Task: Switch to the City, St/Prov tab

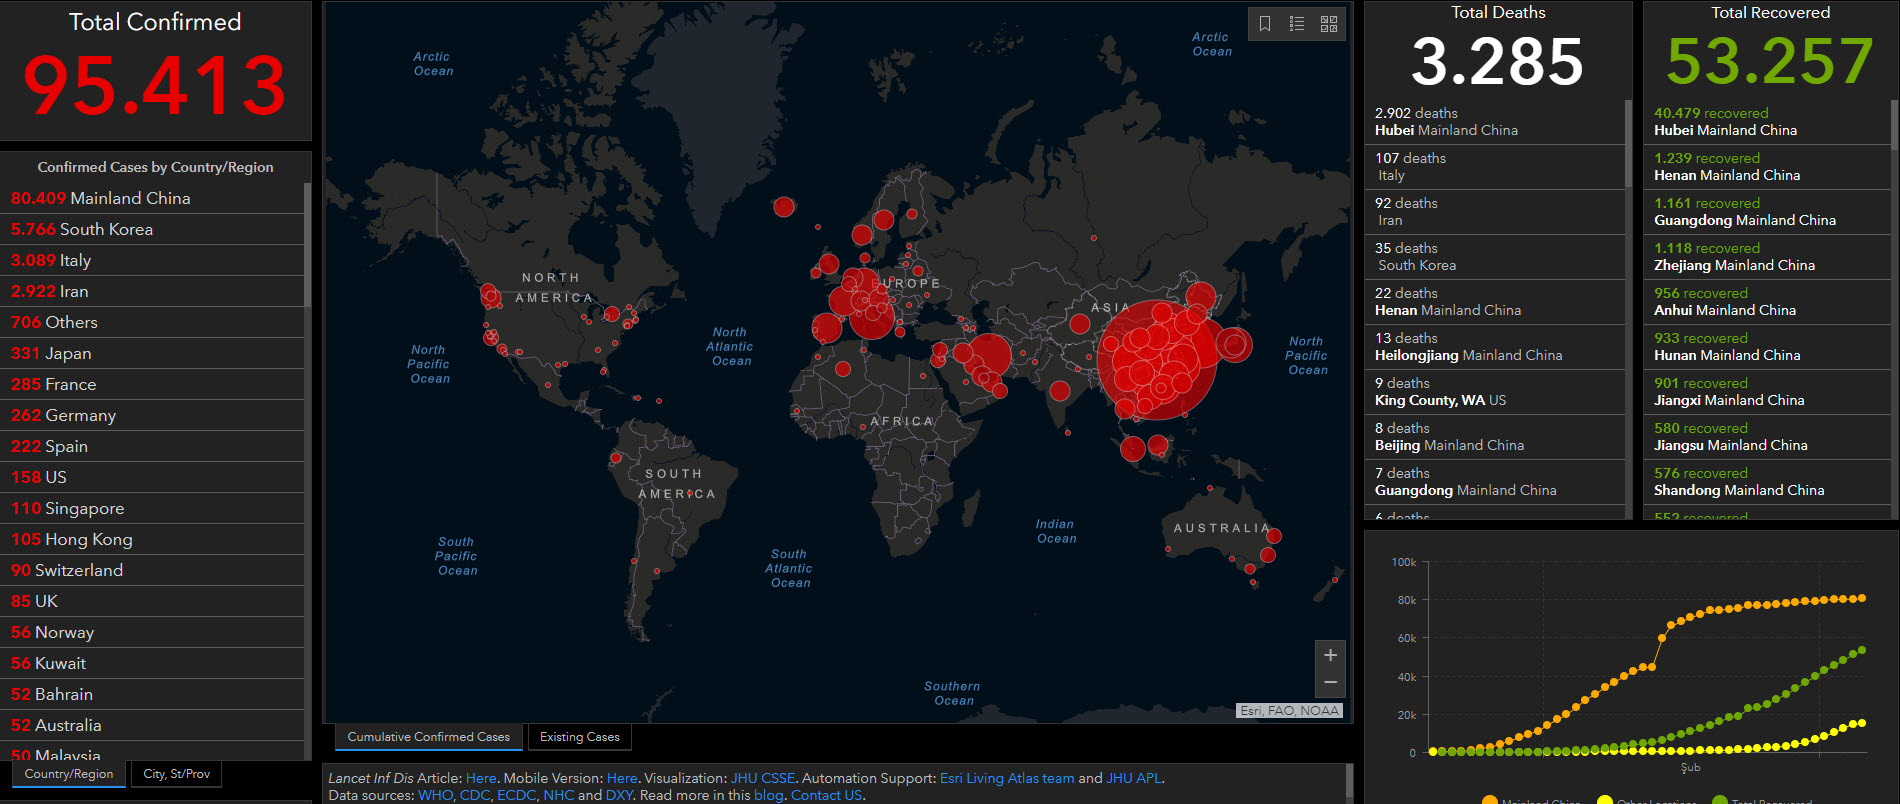Action: click(x=176, y=774)
